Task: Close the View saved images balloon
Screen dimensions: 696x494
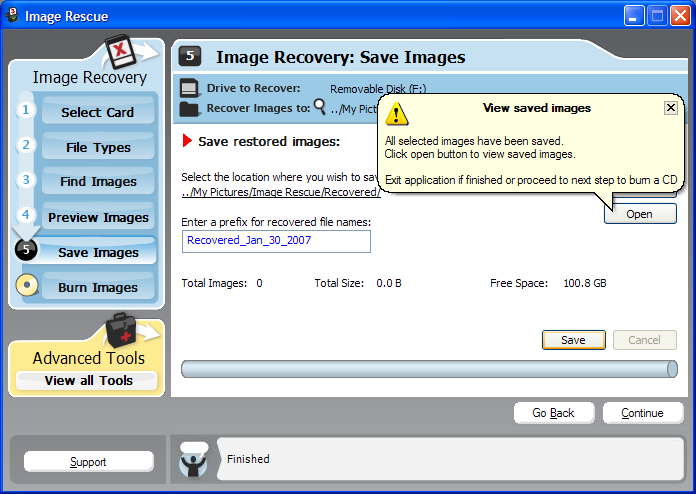Action: (671, 108)
